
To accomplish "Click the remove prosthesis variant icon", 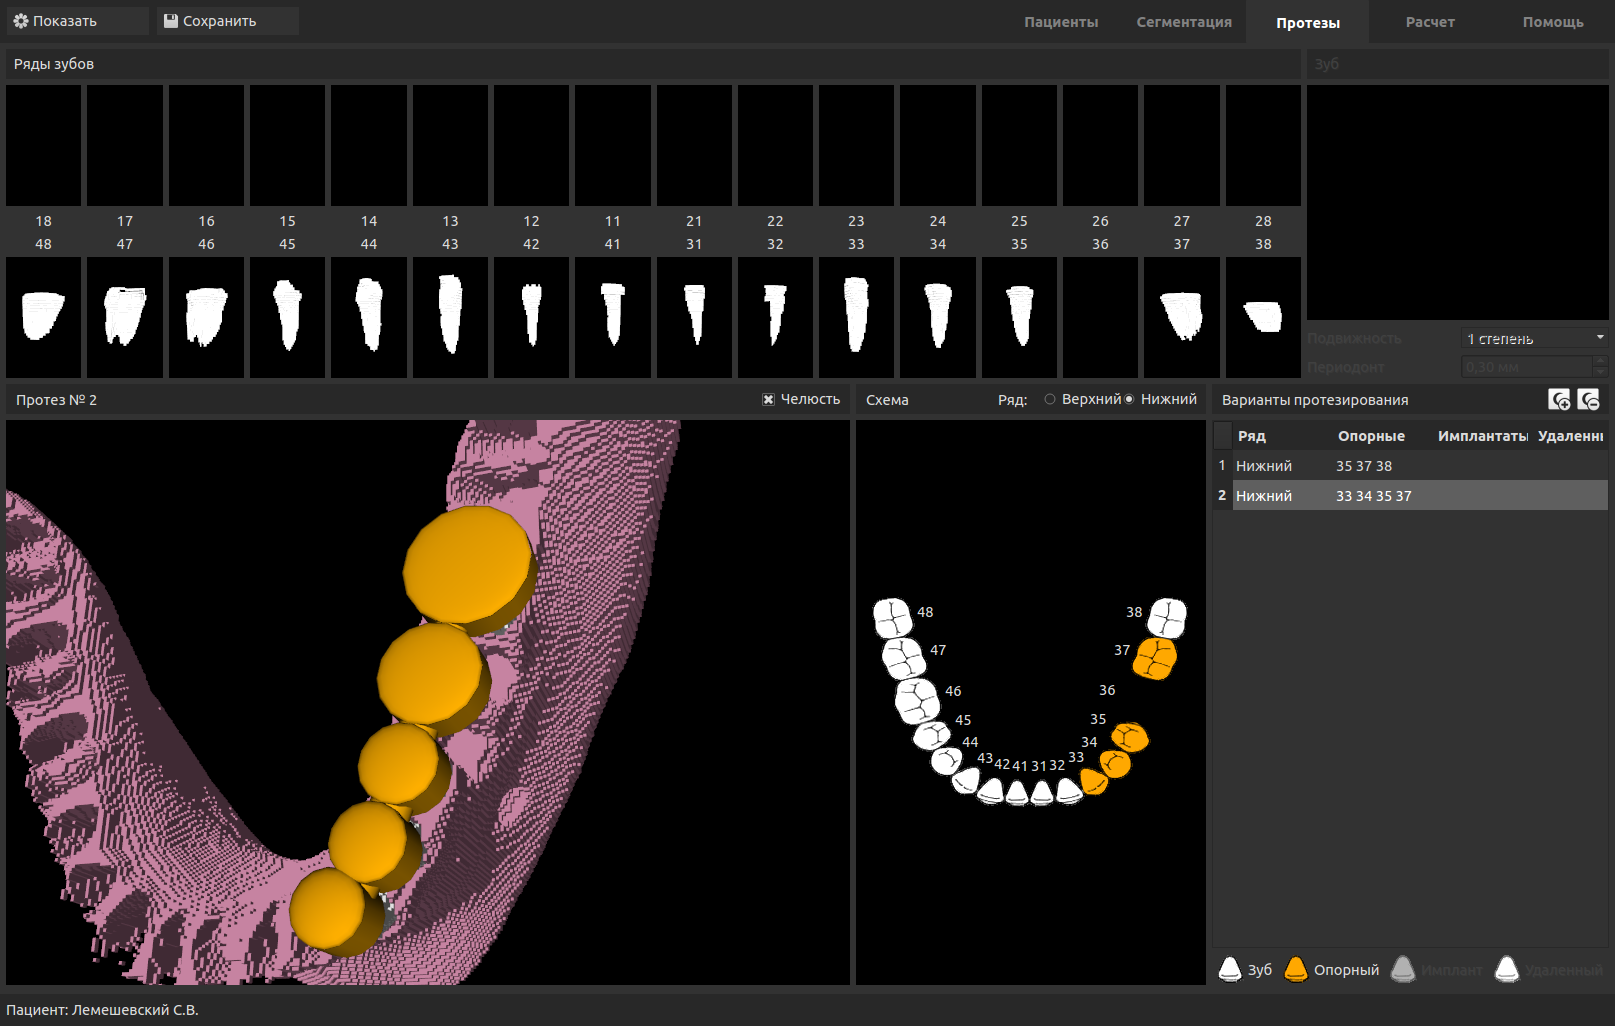I will coord(1588,400).
